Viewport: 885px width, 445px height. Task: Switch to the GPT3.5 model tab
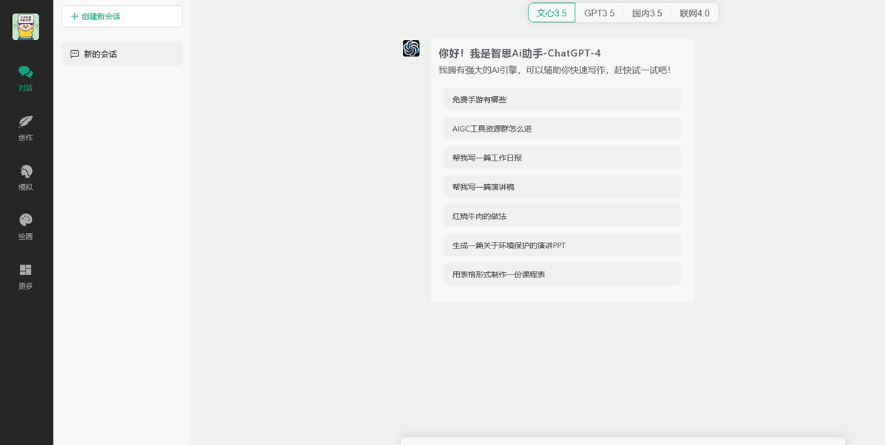tap(599, 13)
